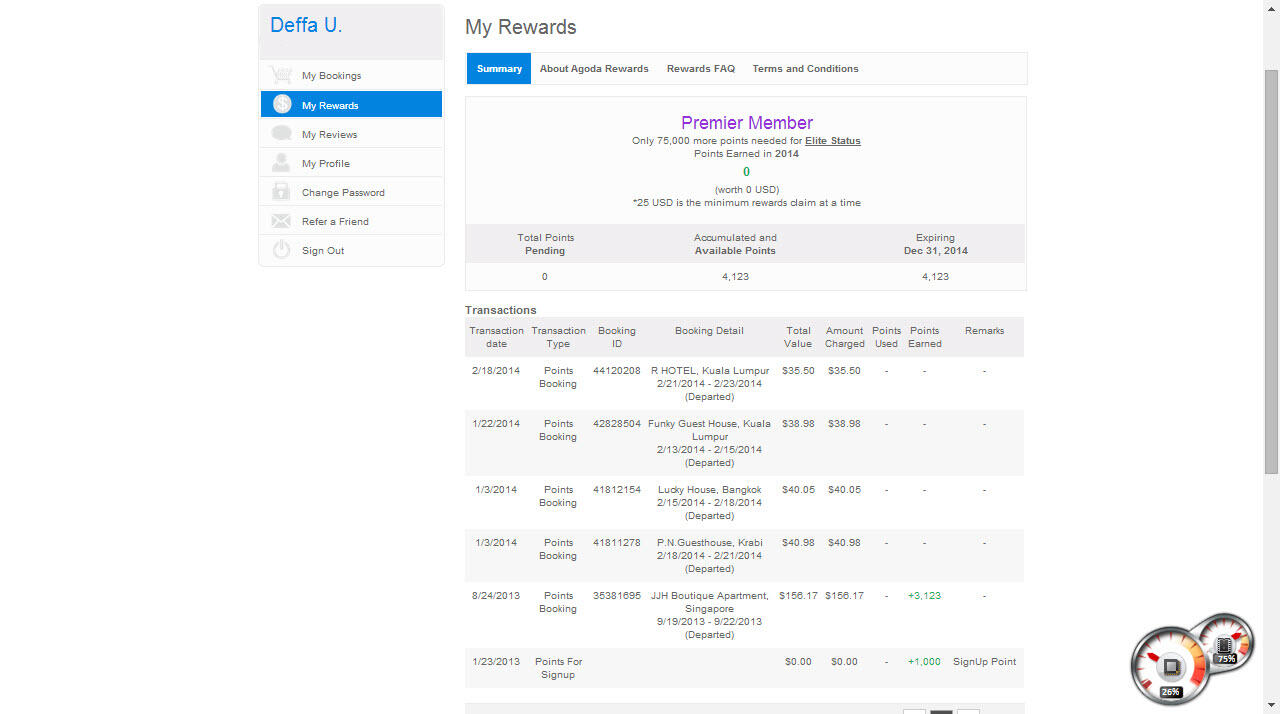This screenshot has height=714, width=1280.
Task: Open the About Agoda Rewards tab
Action: coord(594,68)
